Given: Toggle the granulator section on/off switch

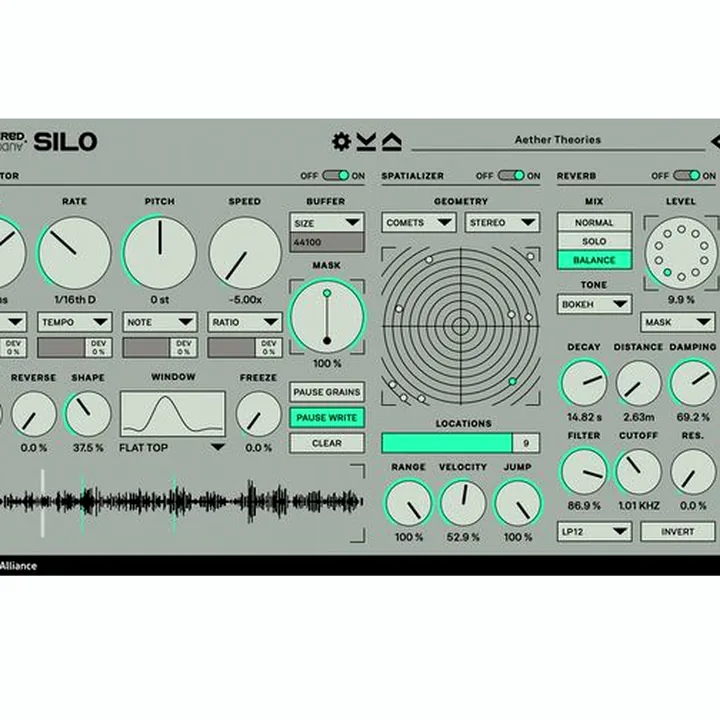Looking at the screenshot, I should tap(336, 175).
